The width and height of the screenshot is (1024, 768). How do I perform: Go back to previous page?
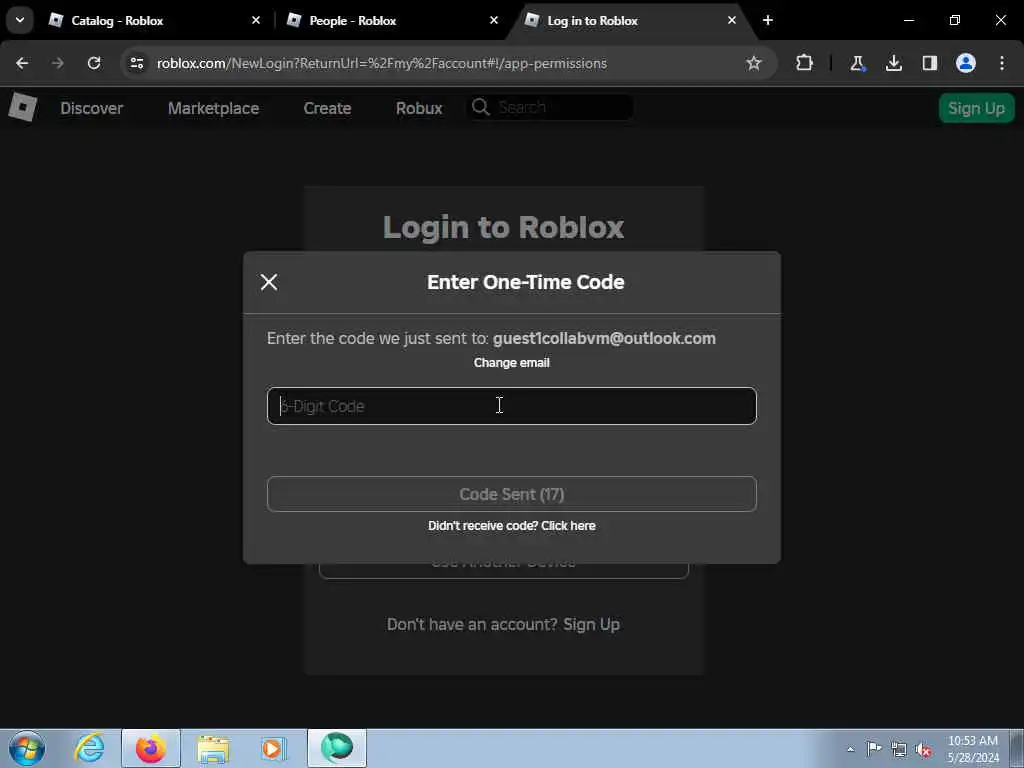[22, 63]
